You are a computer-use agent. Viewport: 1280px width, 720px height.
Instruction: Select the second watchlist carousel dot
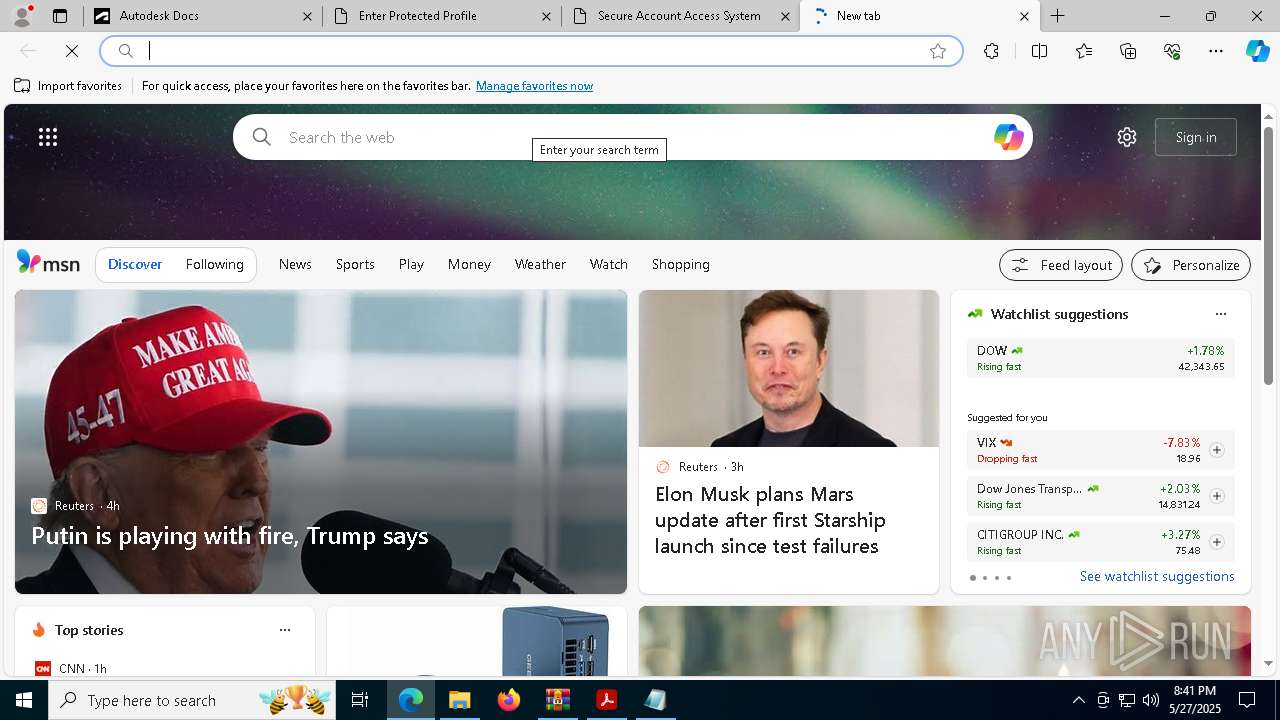985,578
